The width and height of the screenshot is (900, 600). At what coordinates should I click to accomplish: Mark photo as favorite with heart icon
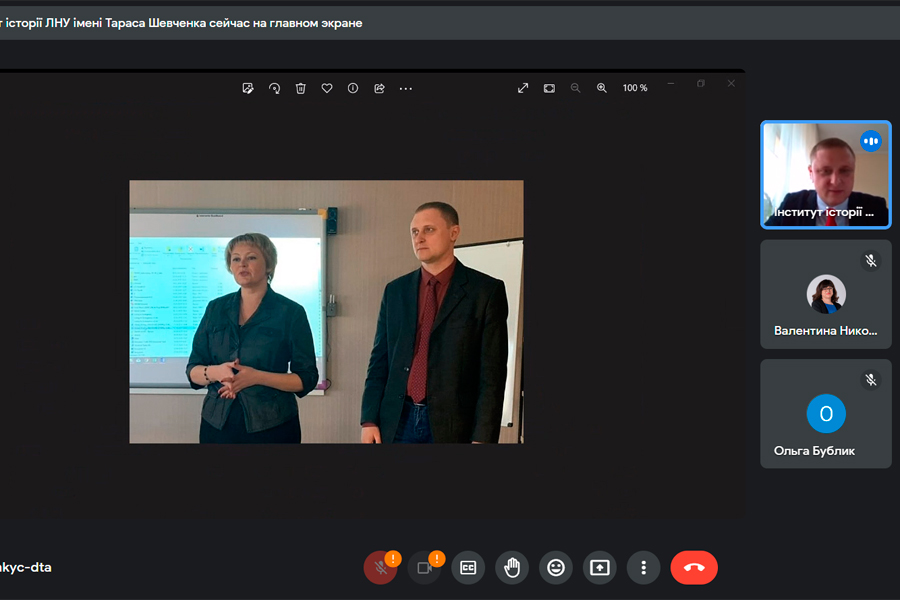point(327,88)
